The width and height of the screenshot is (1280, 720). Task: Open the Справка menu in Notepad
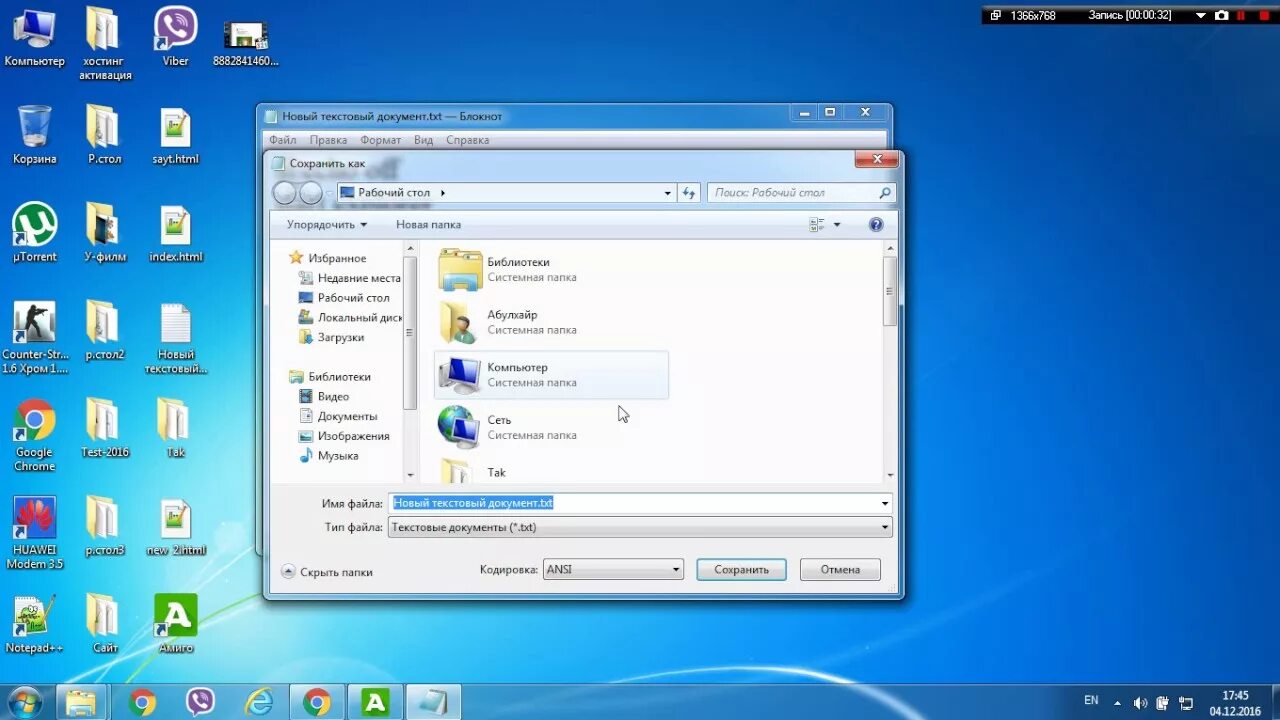[x=467, y=140]
